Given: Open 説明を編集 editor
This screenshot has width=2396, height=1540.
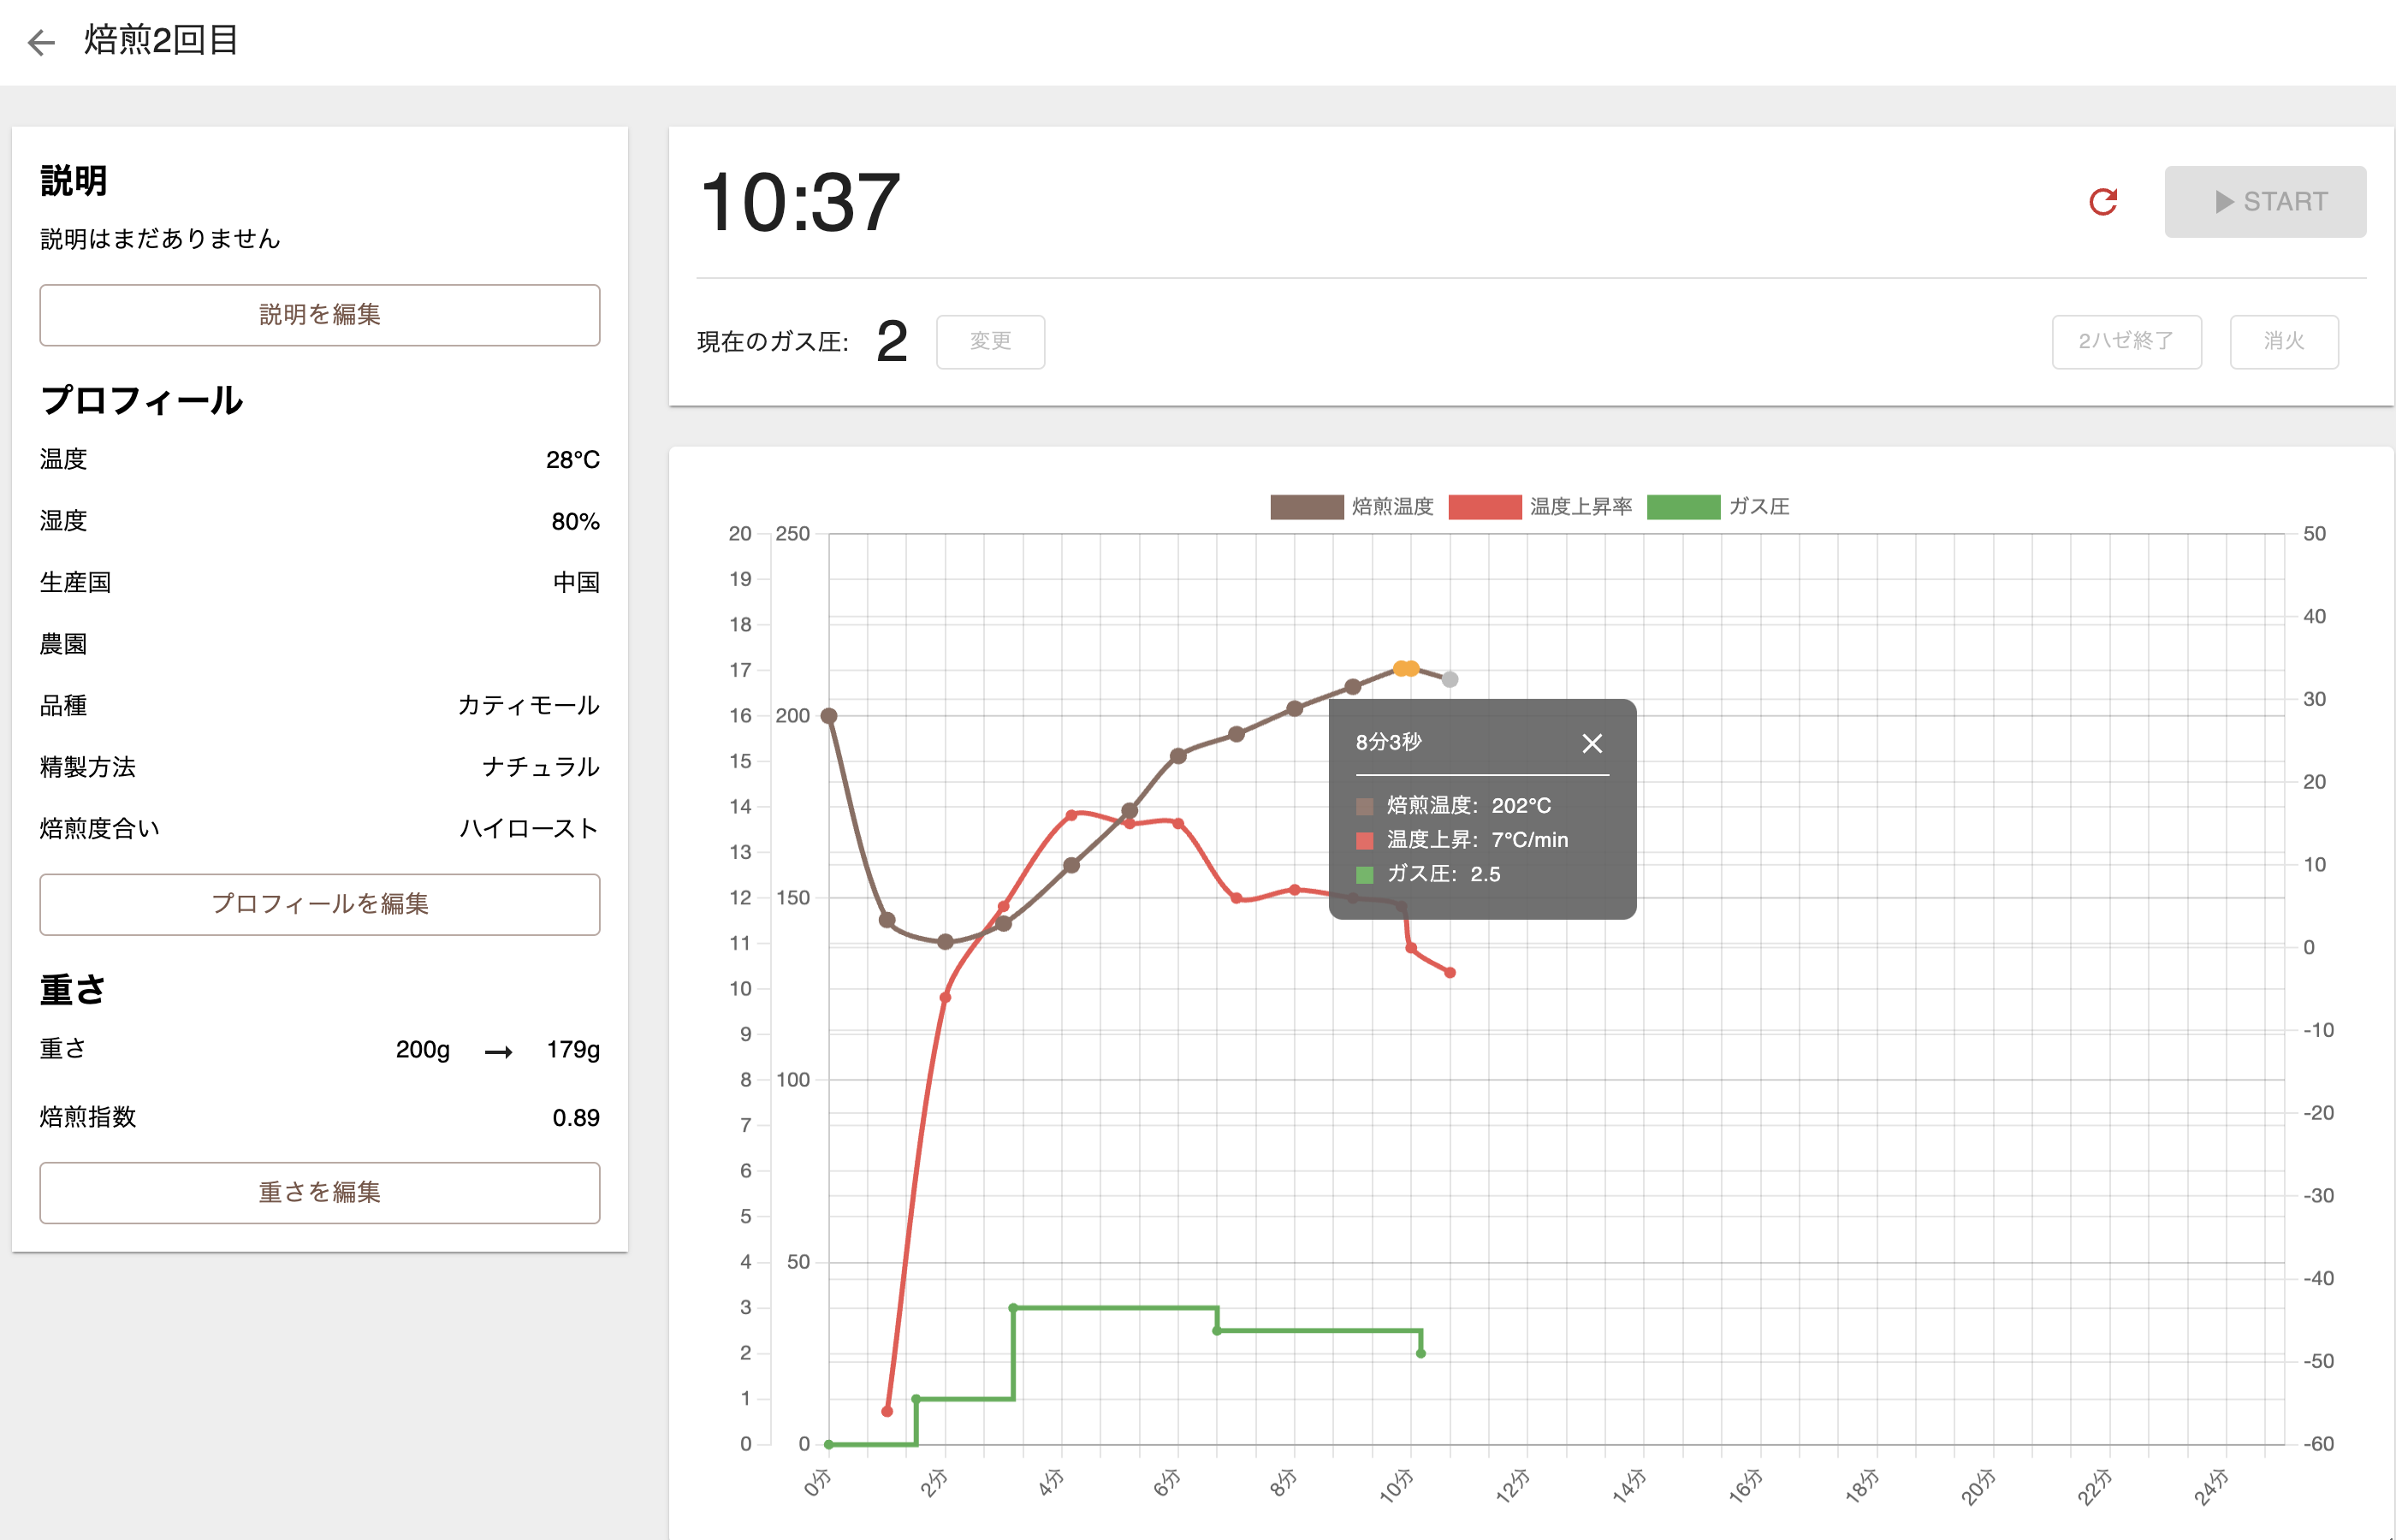Looking at the screenshot, I should click(x=320, y=315).
